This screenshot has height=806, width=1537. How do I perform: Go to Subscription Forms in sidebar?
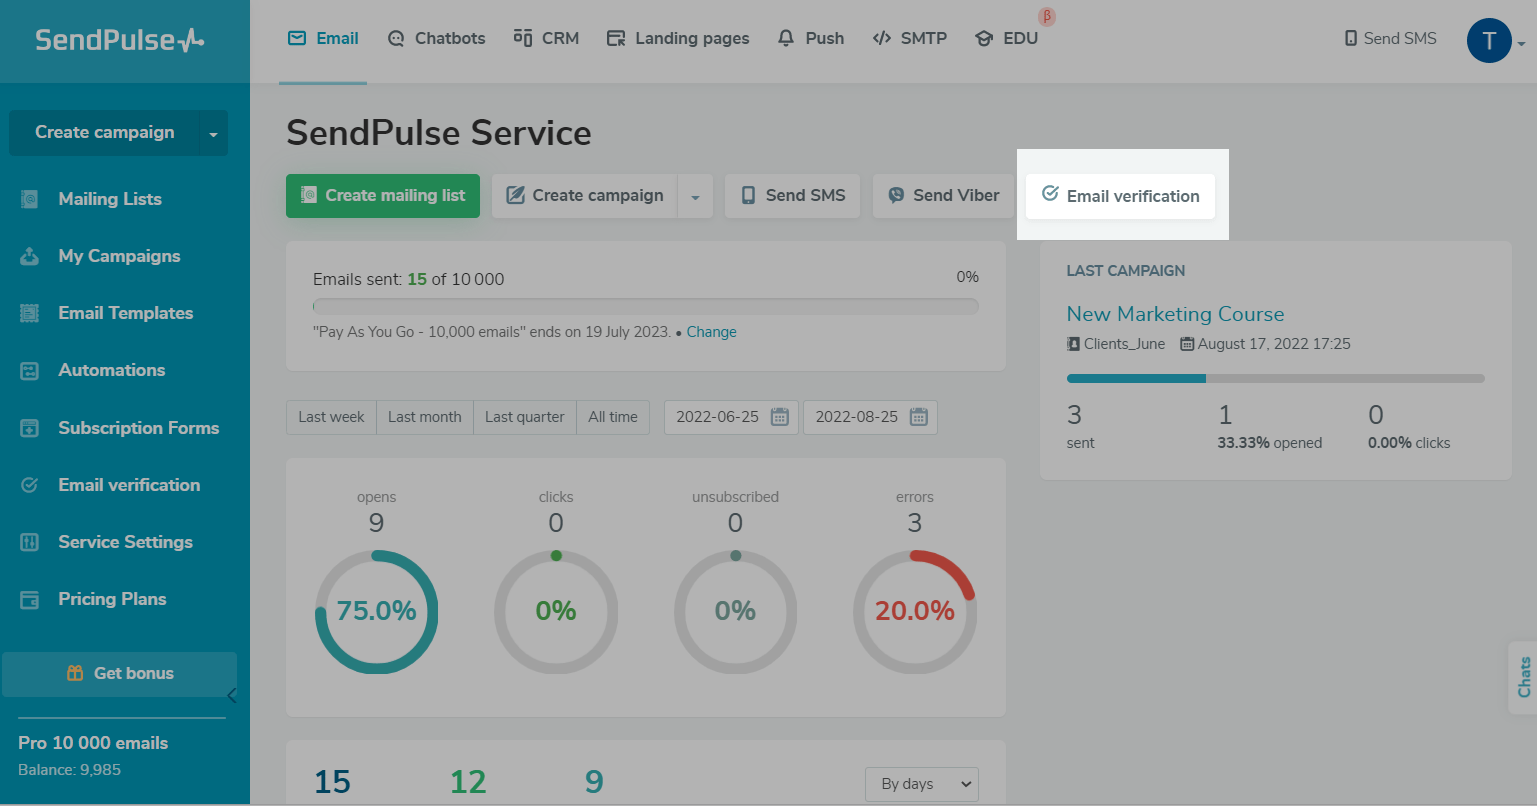click(138, 428)
